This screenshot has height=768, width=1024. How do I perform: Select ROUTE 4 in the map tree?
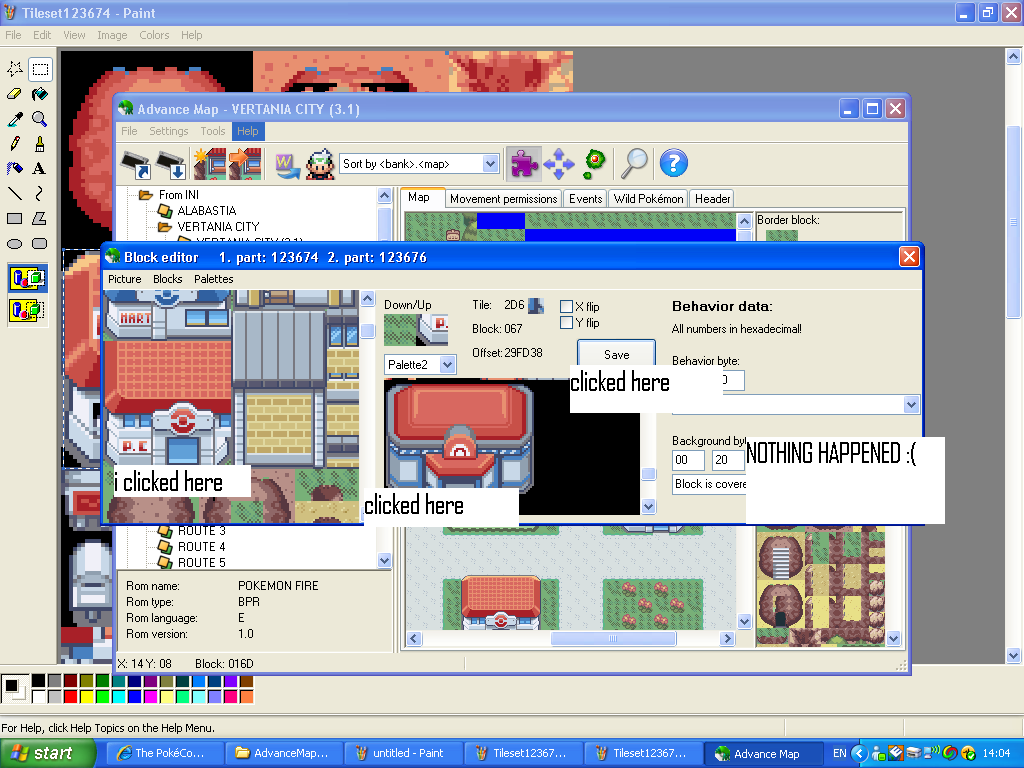201,547
